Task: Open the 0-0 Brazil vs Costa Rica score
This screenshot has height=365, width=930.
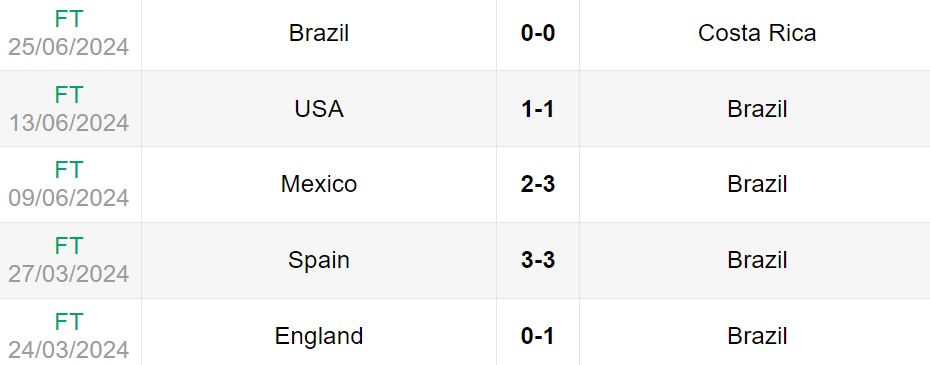Action: pos(538,33)
